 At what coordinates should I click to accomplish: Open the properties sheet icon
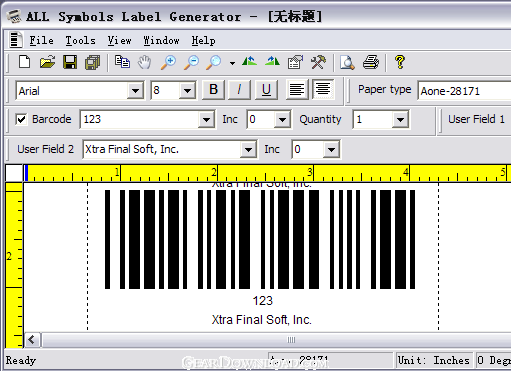(295, 62)
